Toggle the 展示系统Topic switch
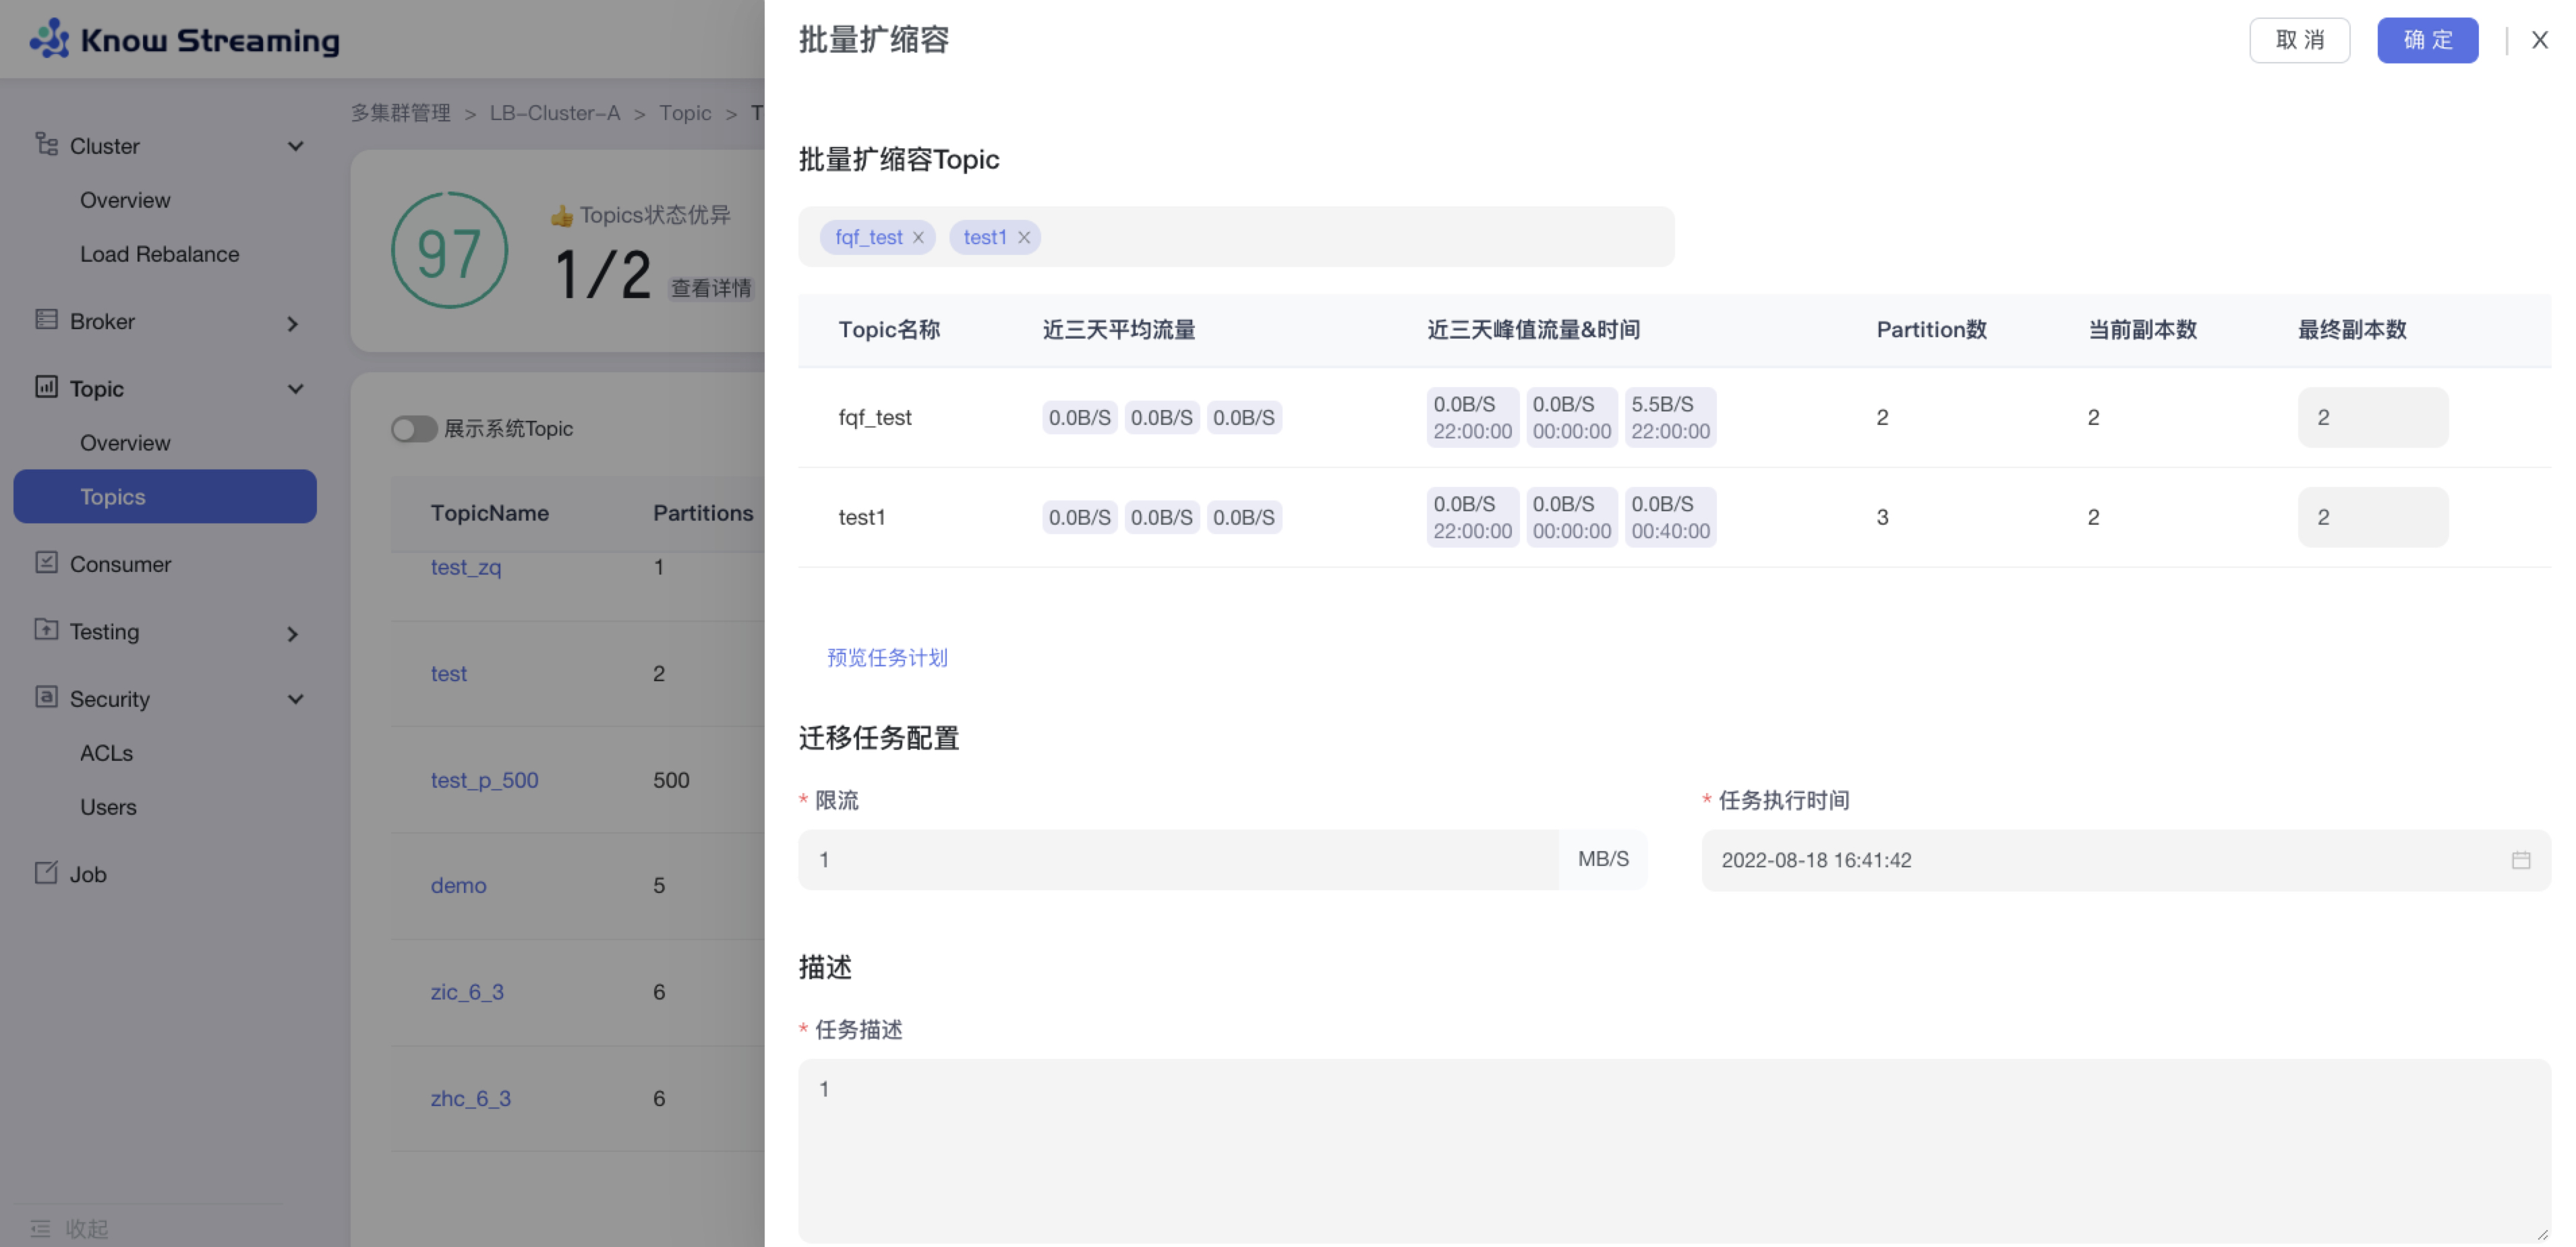Viewport: 2576px width, 1247px height. [x=413, y=429]
